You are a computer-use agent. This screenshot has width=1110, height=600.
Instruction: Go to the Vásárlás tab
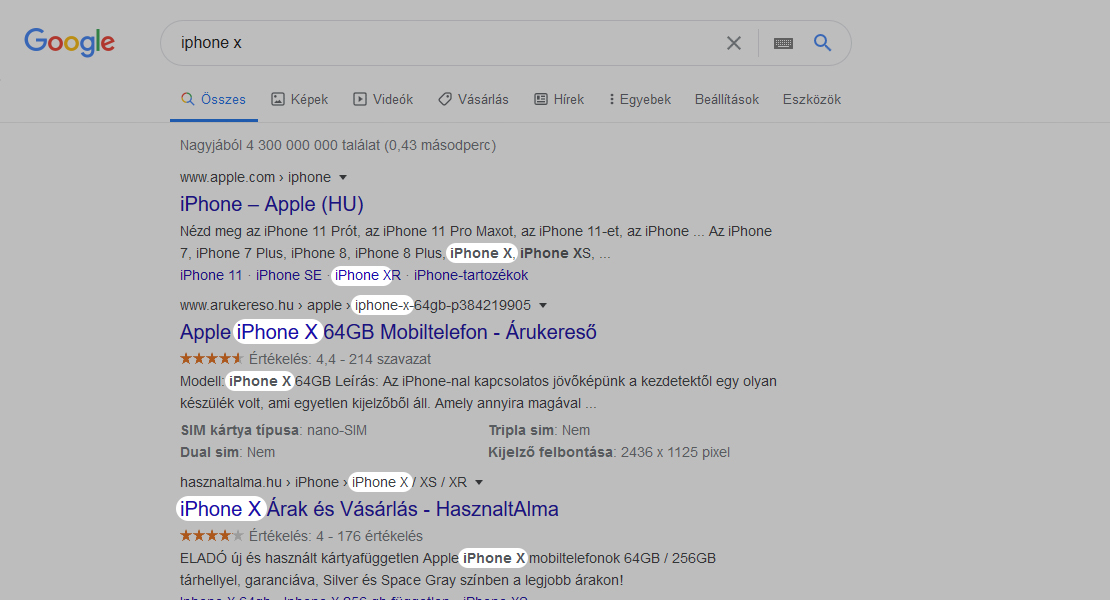point(473,100)
